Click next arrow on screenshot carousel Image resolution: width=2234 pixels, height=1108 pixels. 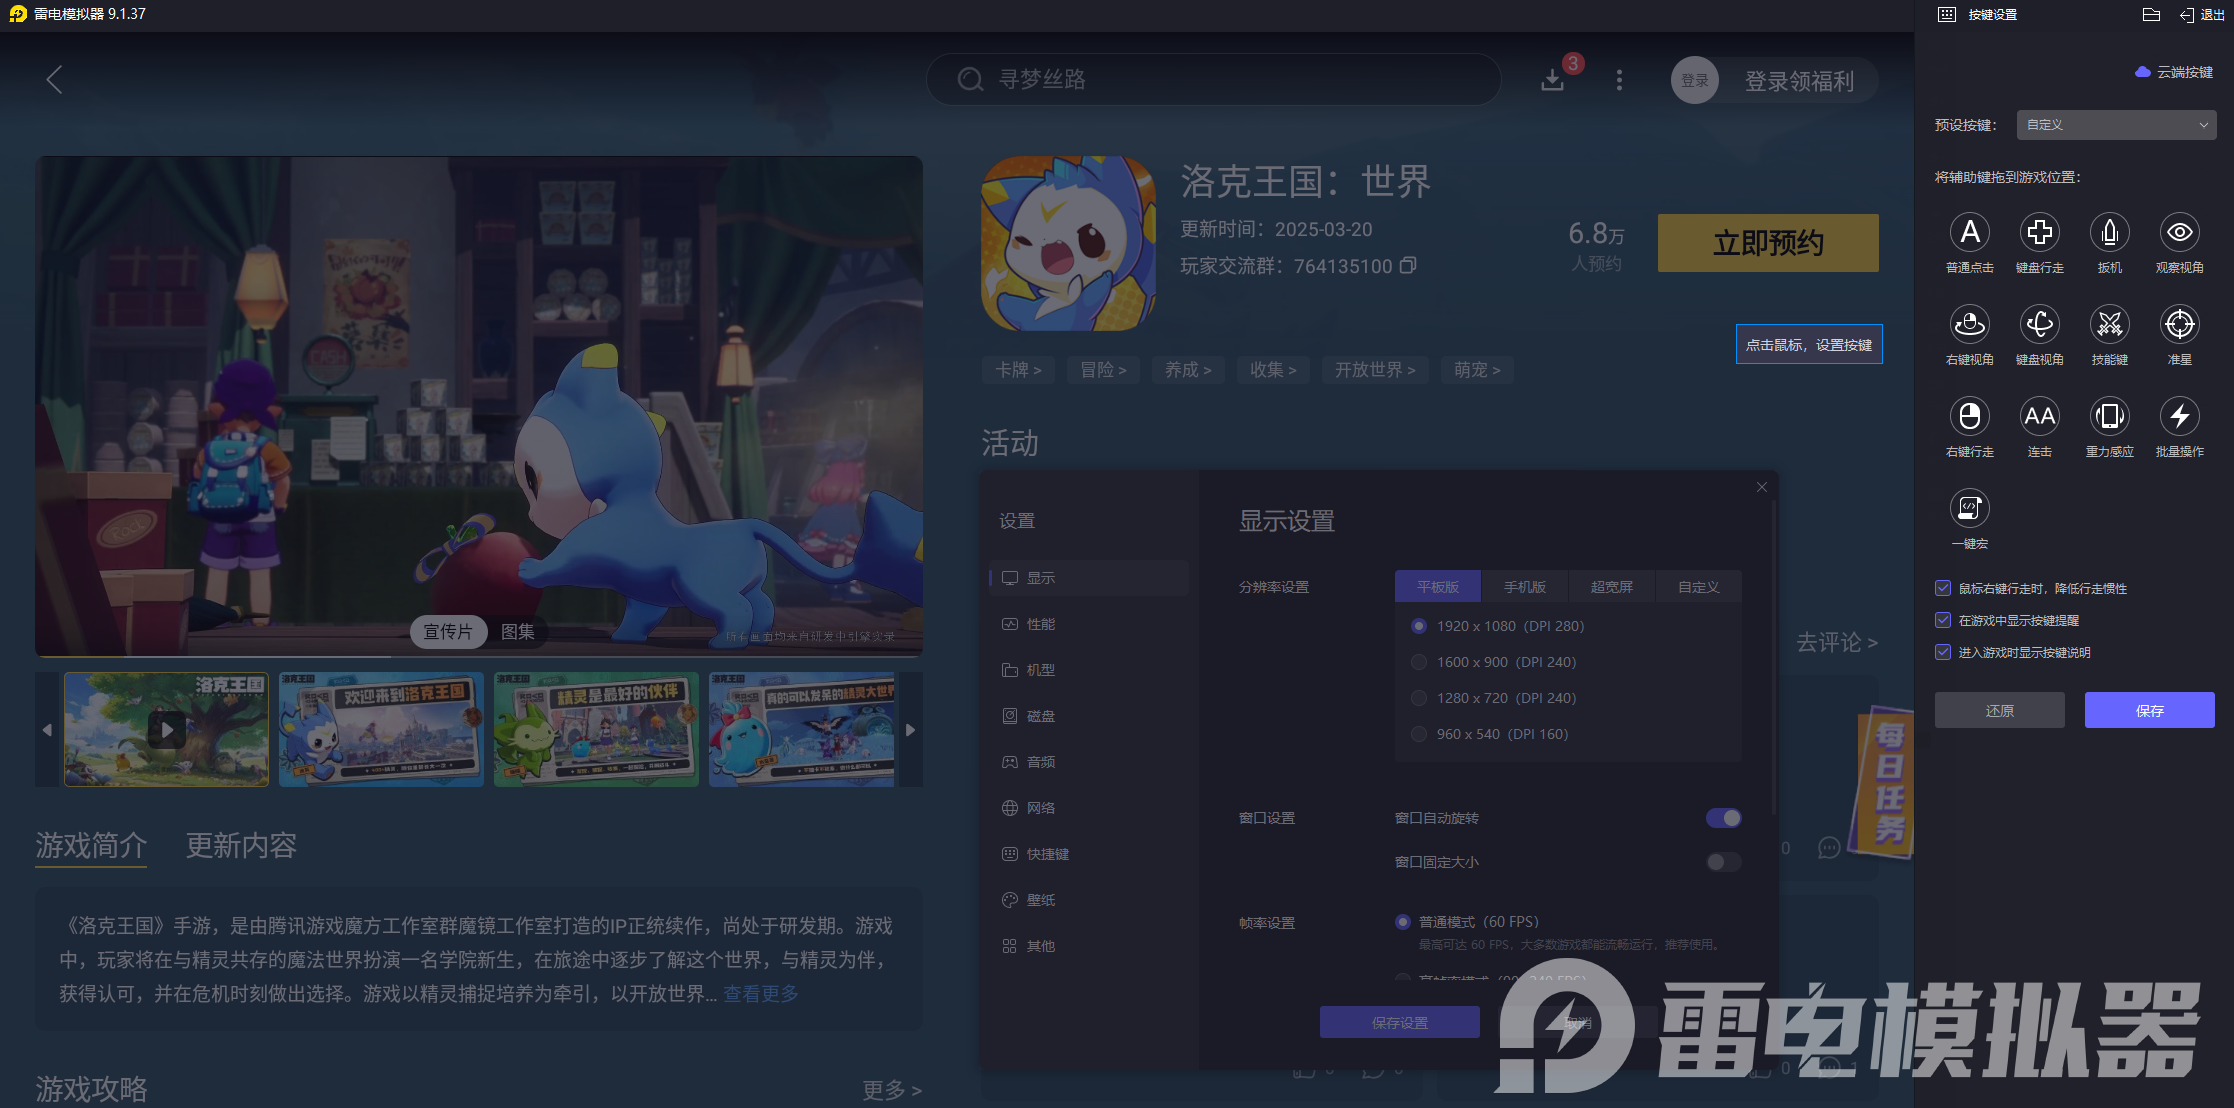click(x=910, y=730)
